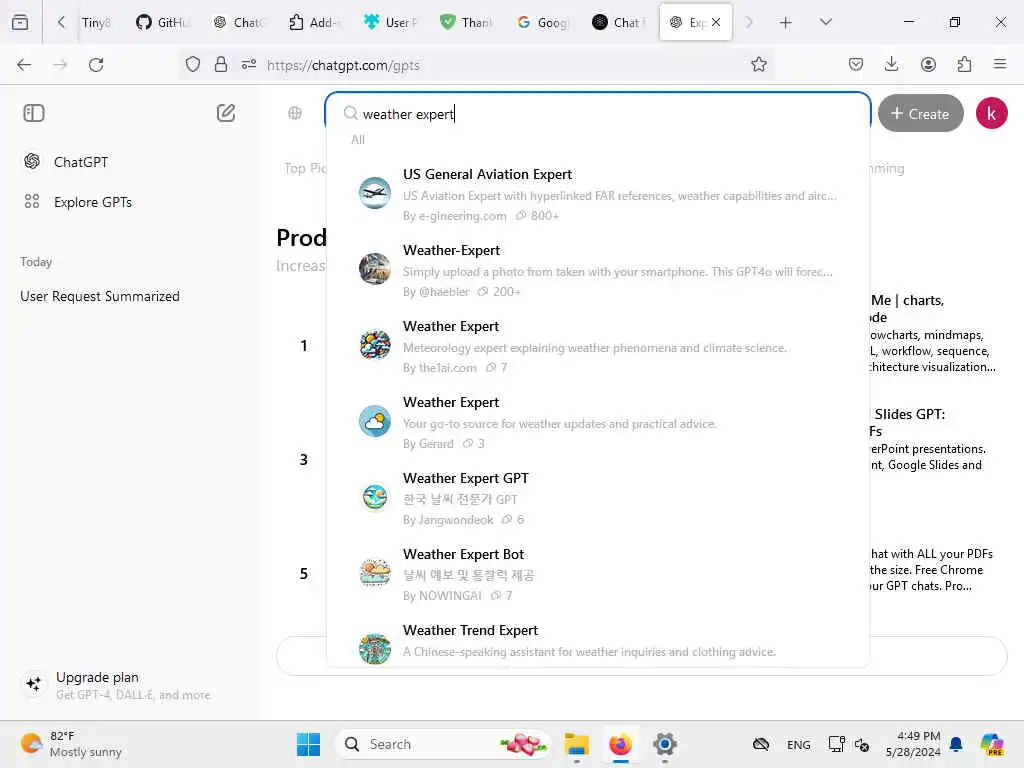The width and height of the screenshot is (1024, 768).
Task: Open the Copilot icon in the taskbar
Action: pyautogui.click(x=992, y=744)
